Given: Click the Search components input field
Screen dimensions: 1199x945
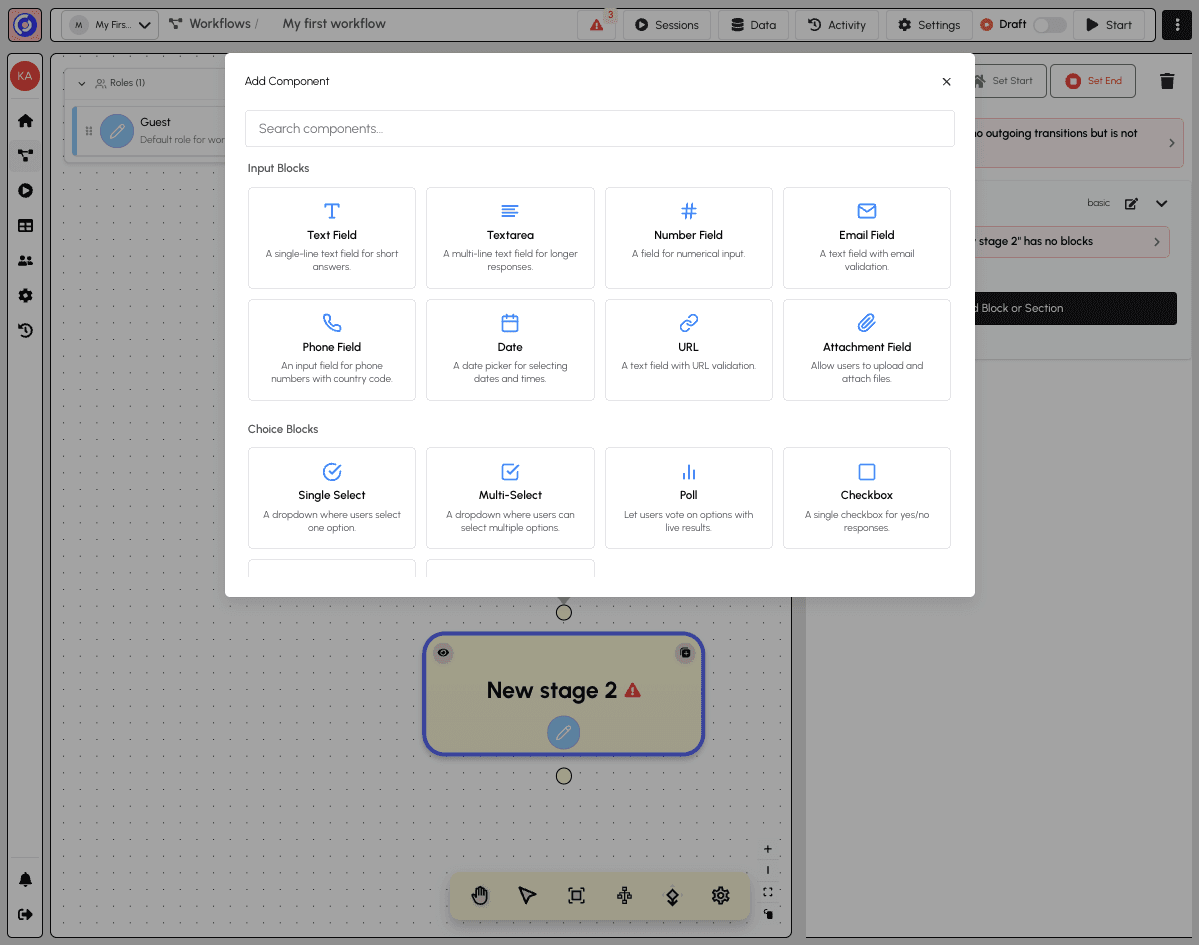Looking at the screenshot, I should [x=599, y=128].
